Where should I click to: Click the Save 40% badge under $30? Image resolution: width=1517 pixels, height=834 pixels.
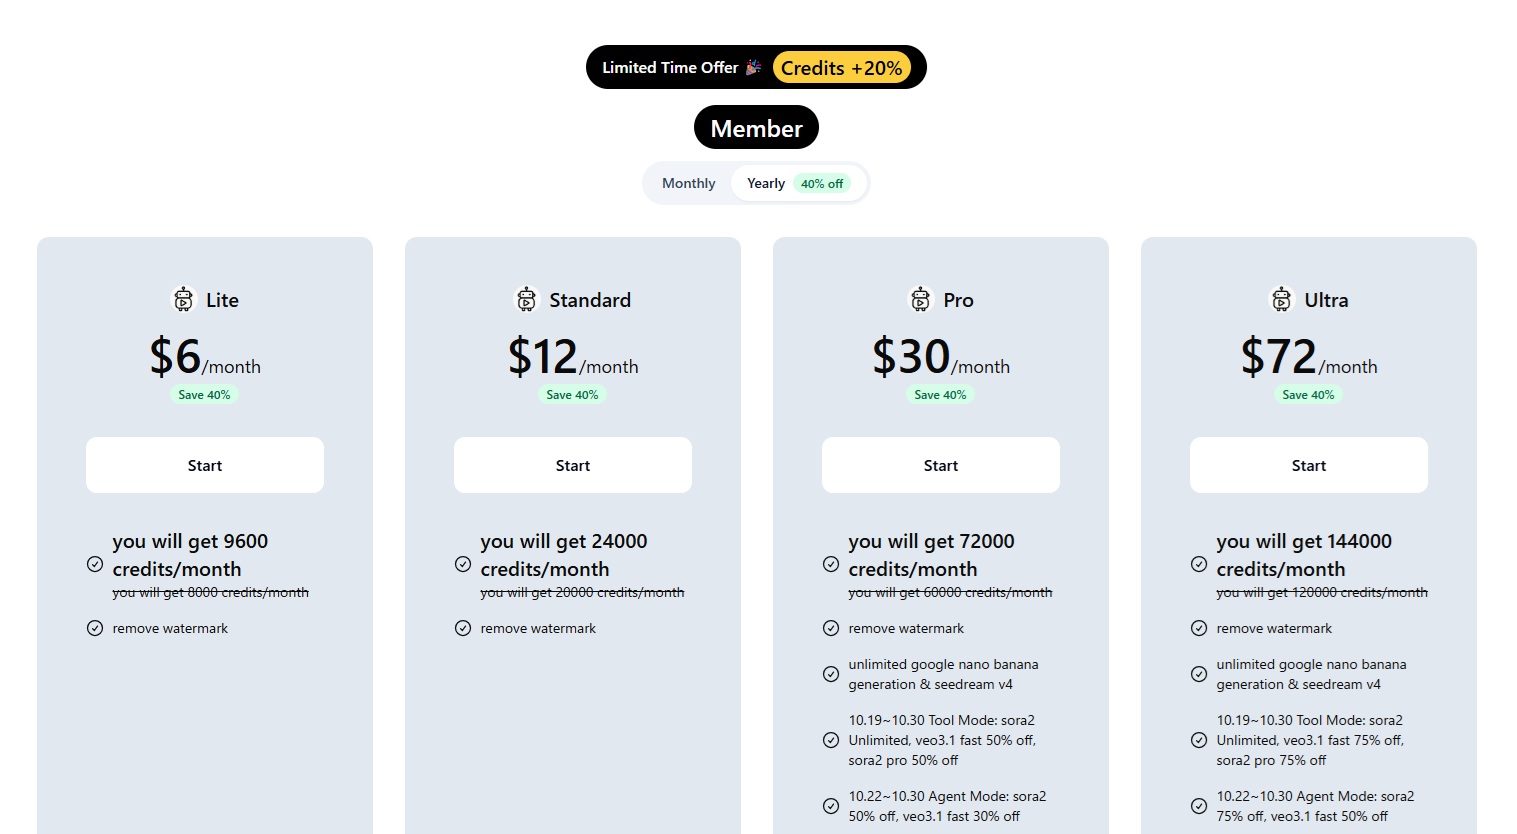coord(940,395)
